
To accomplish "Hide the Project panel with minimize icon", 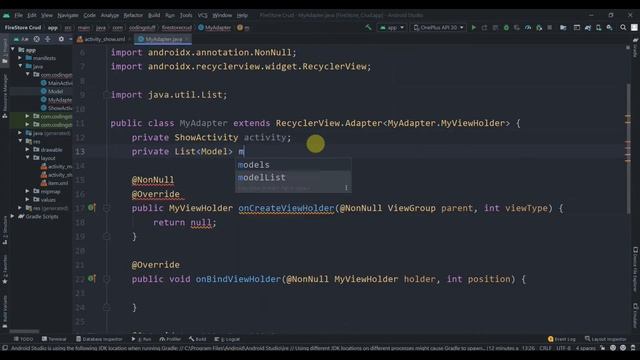I will (70, 39).
